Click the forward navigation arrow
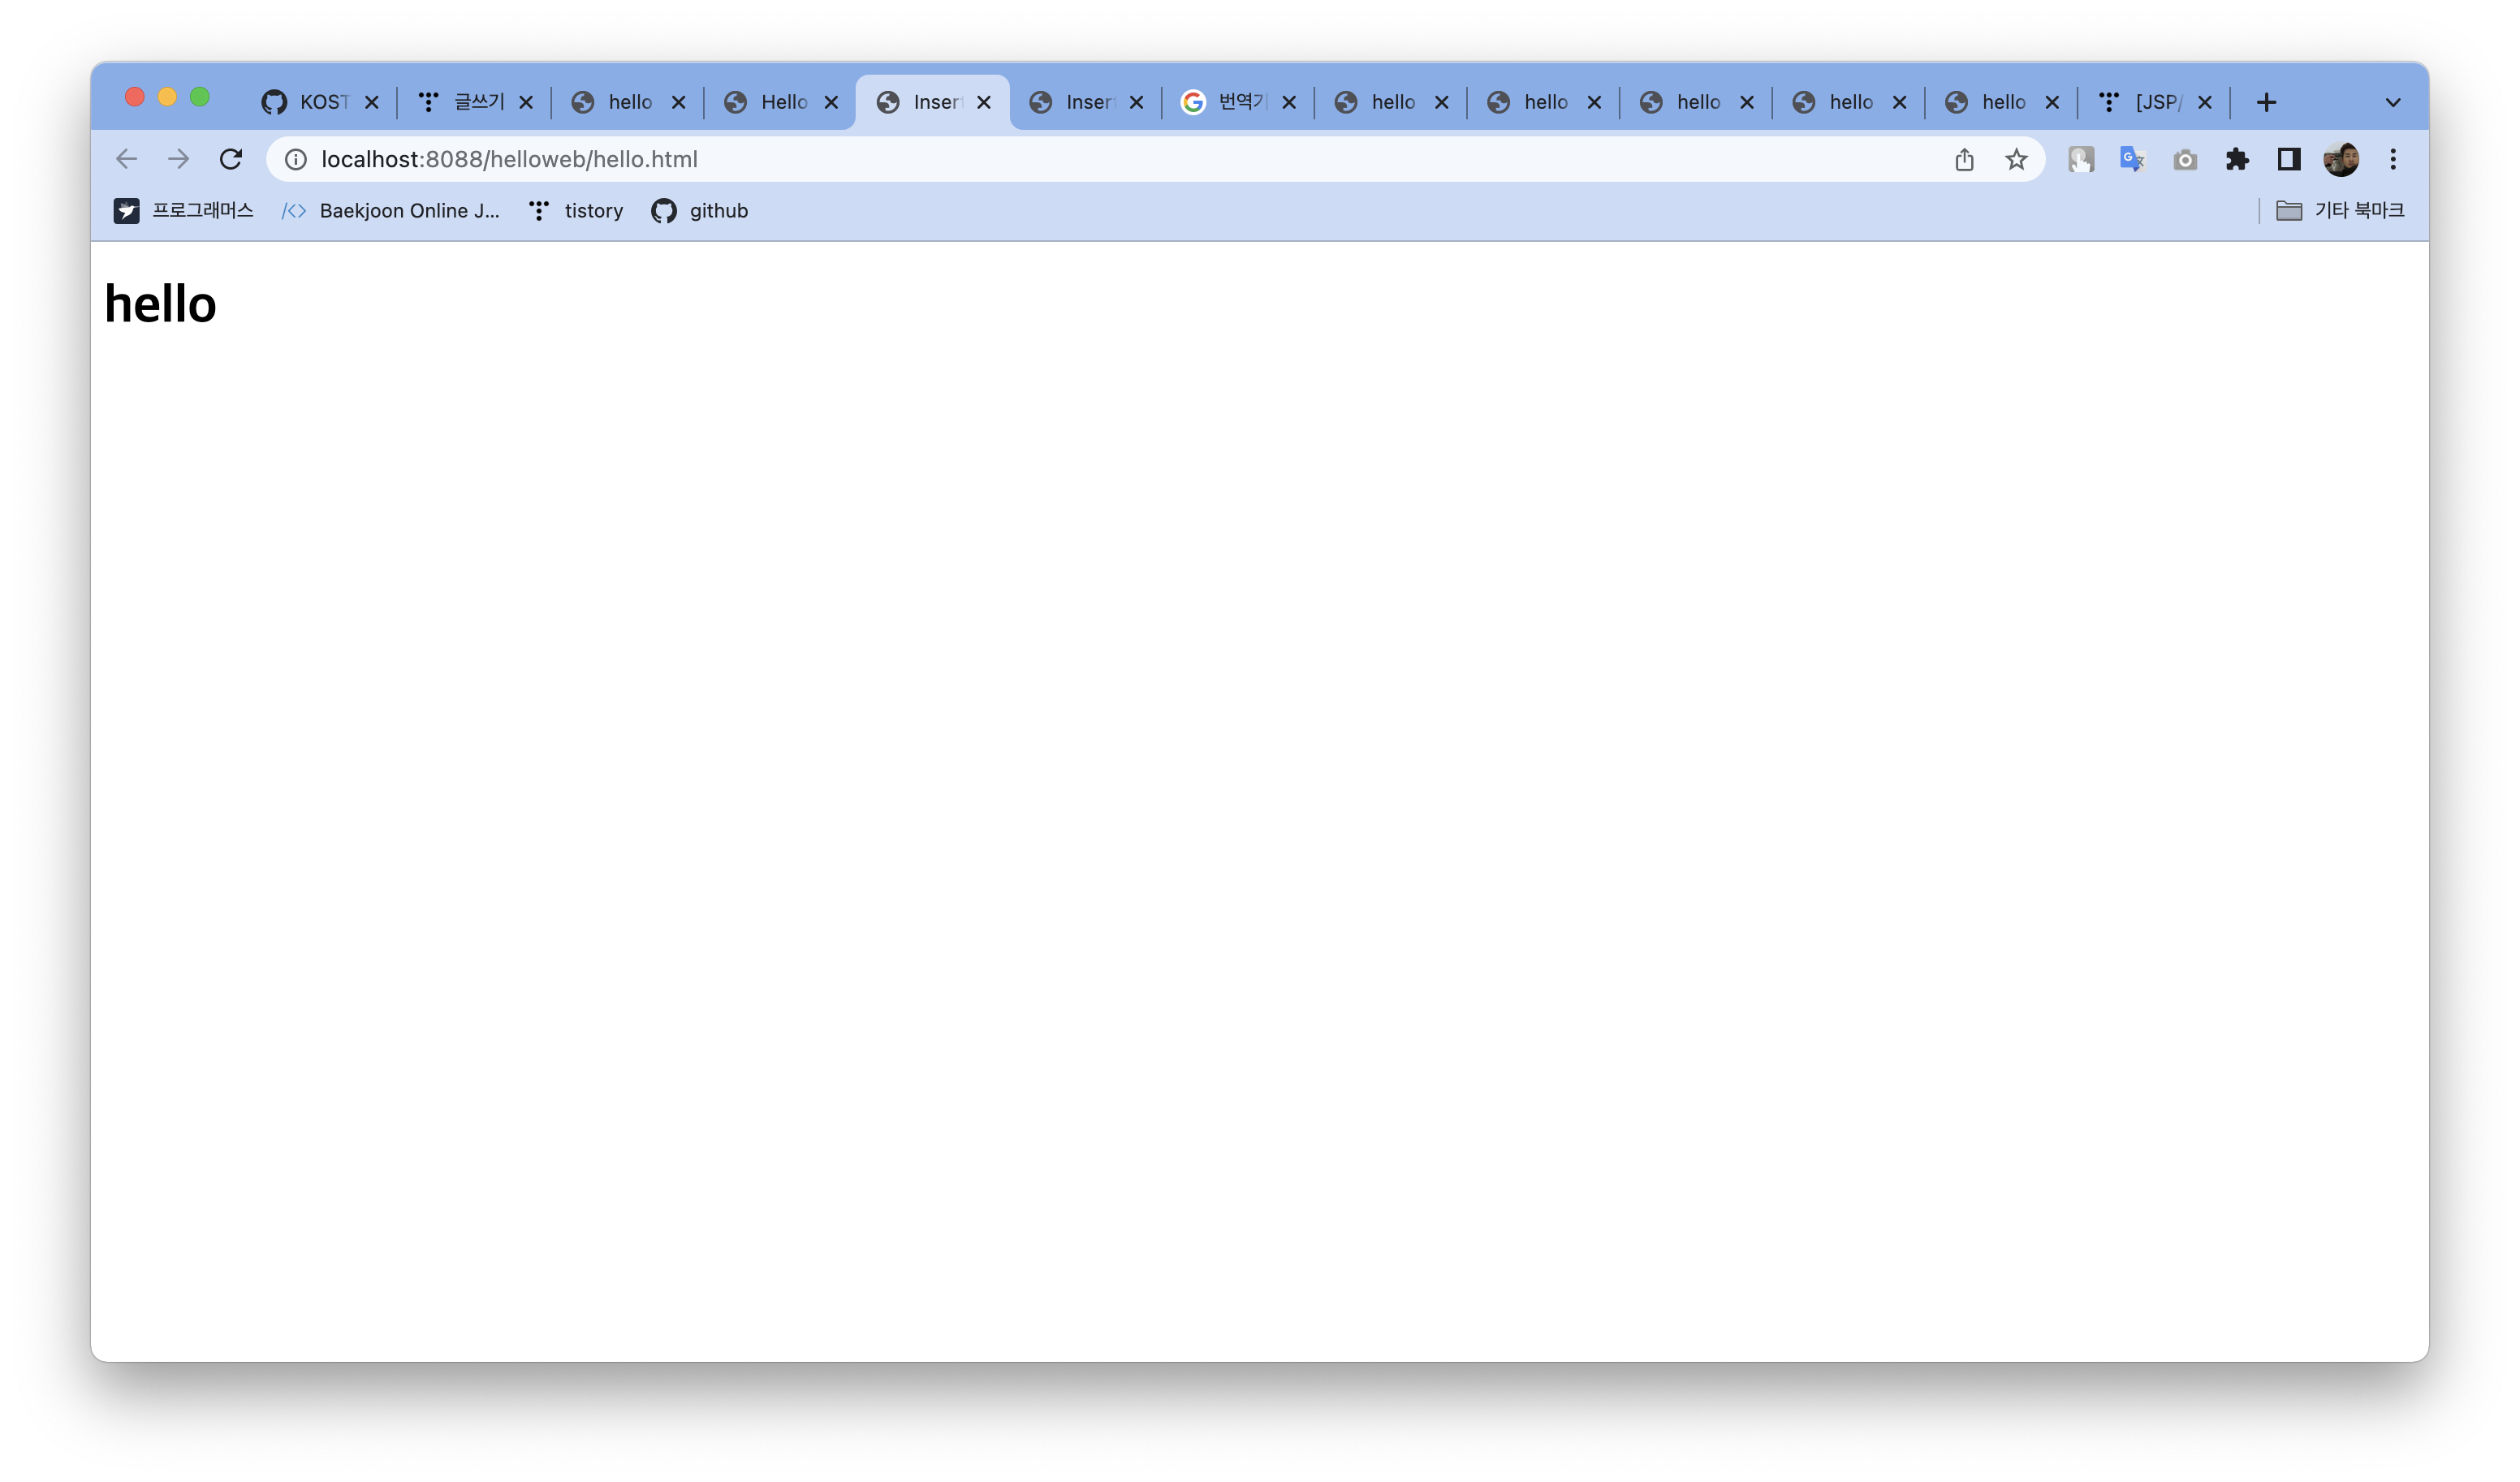Viewport: 2520px width, 1482px height. tap(178, 159)
